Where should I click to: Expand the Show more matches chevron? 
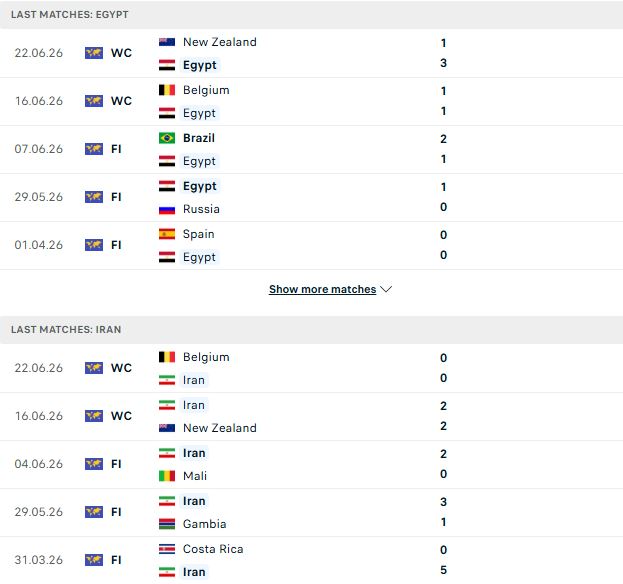coord(386,289)
